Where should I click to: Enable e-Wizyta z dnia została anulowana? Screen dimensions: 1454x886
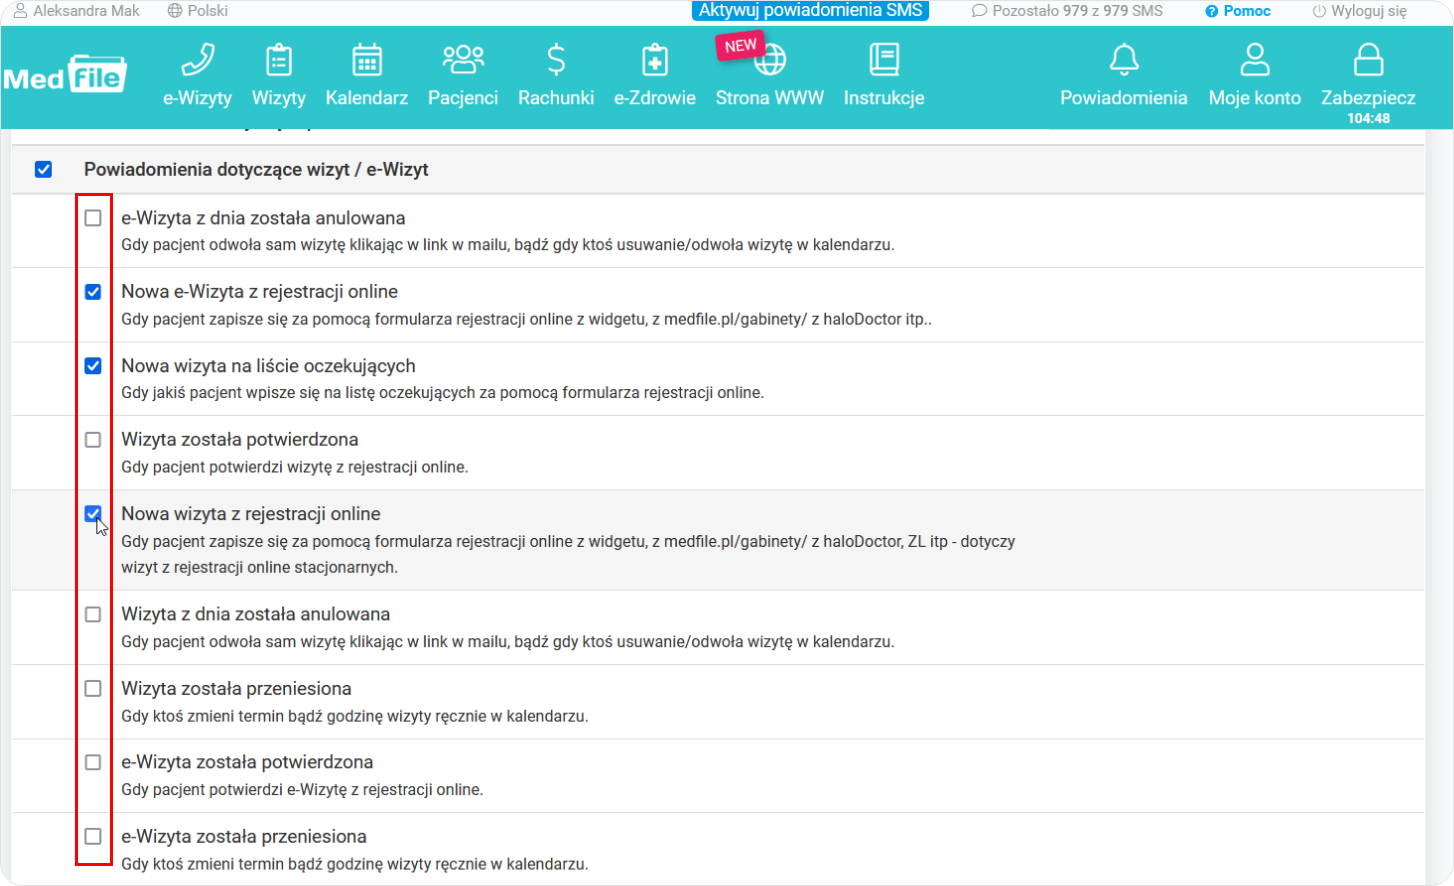coord(93,218)
